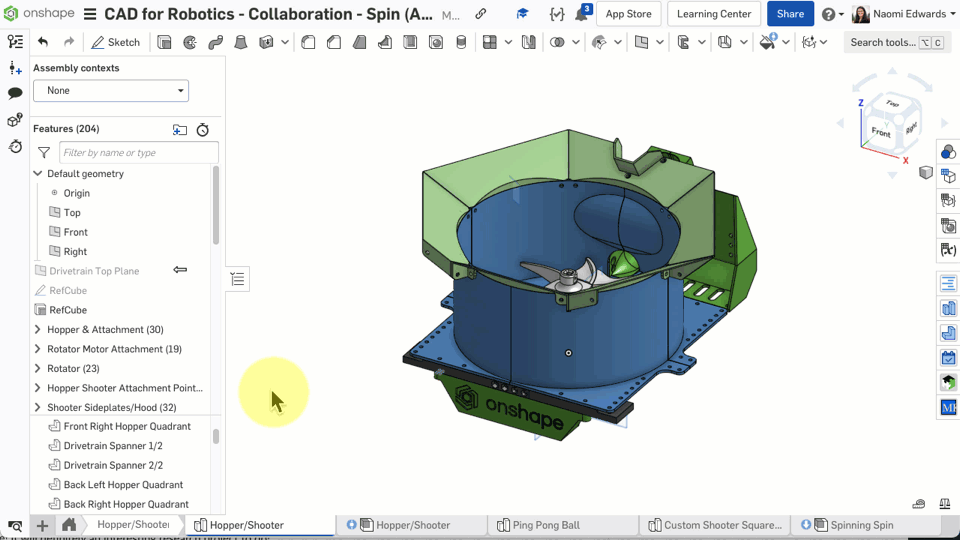Click the mass properties scale icon
The height and width of the screenshot is (540, 960).
pyautogui.click(x=943, y=504)
